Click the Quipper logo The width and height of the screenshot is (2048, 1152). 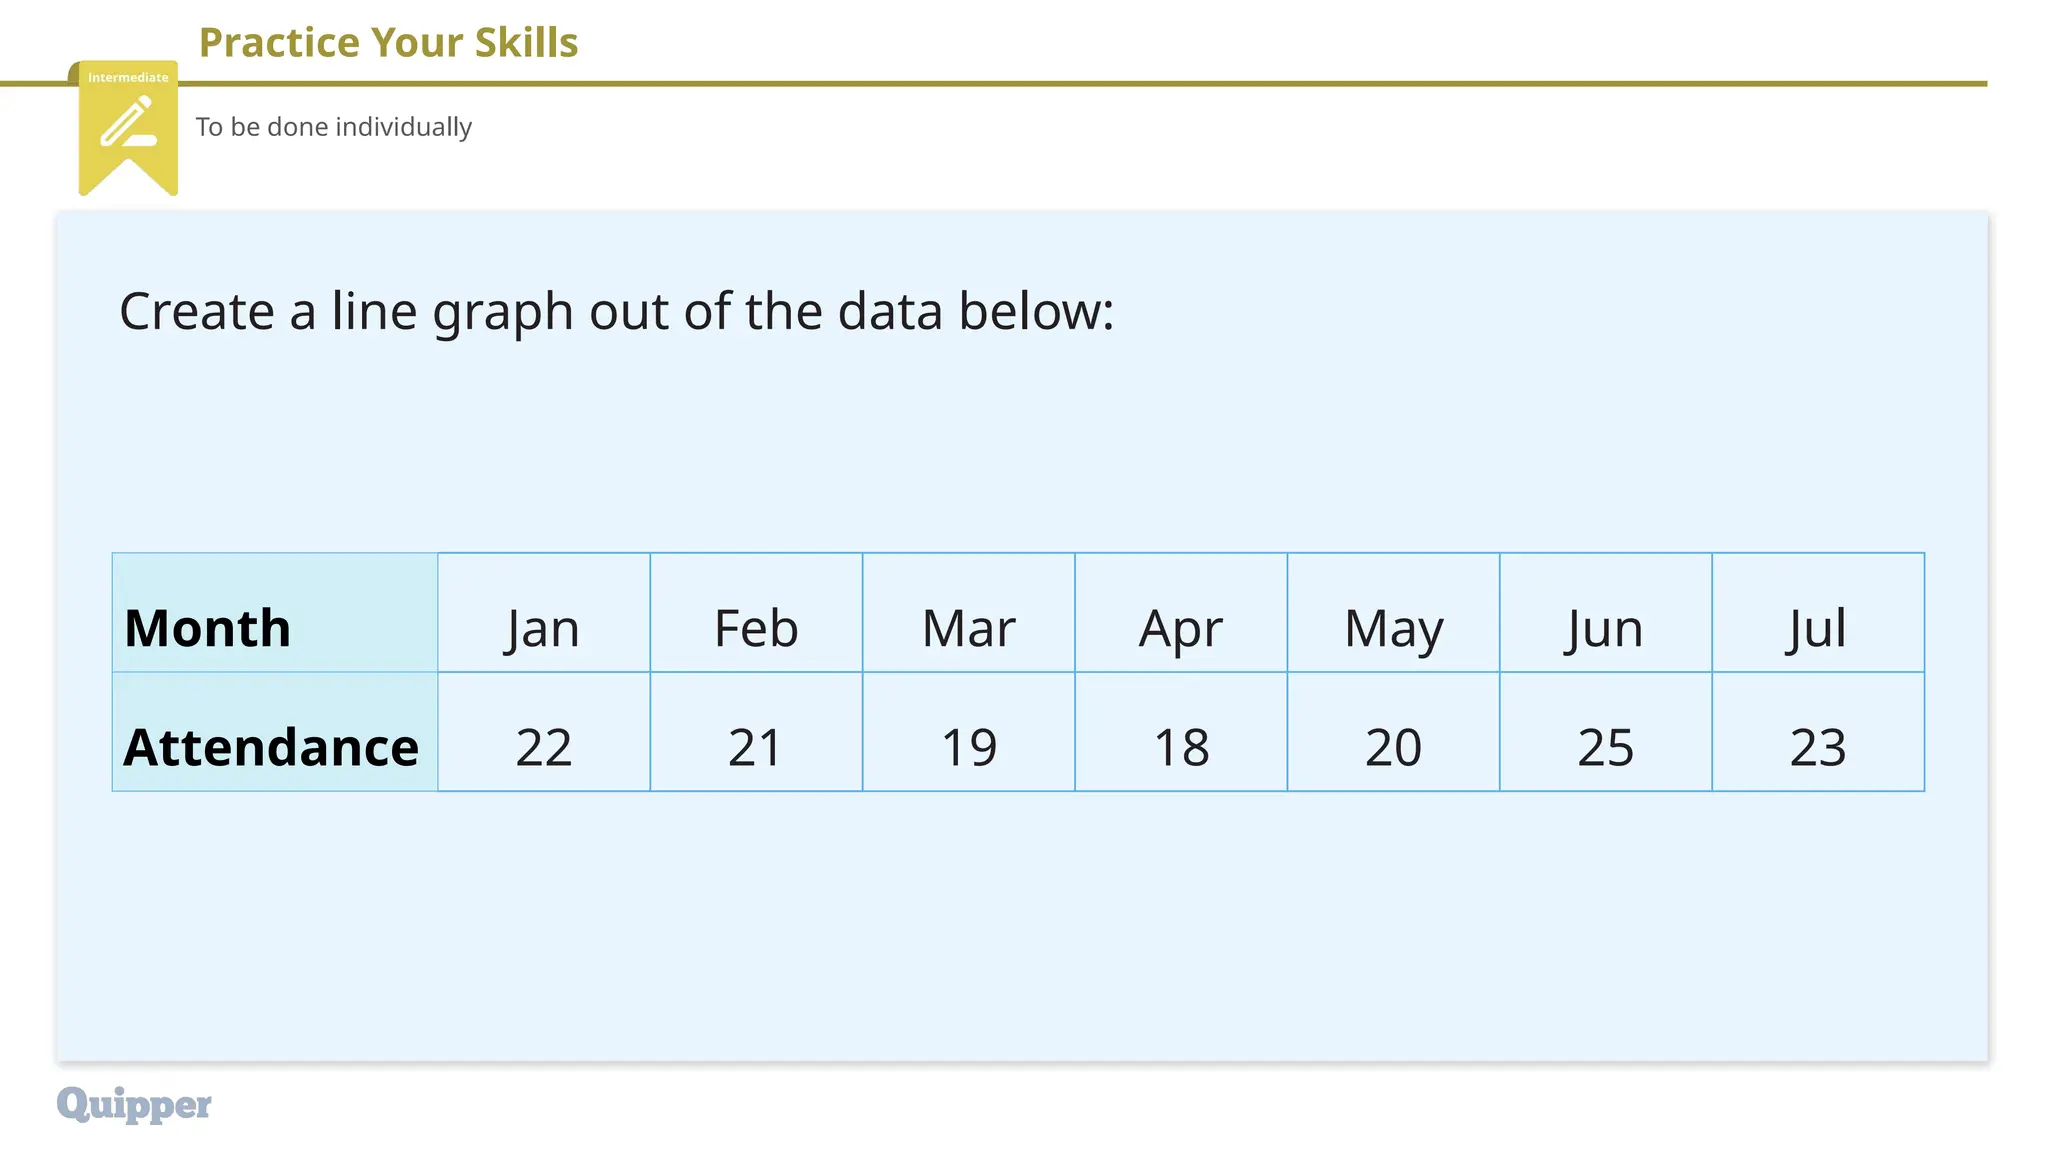134,1104
